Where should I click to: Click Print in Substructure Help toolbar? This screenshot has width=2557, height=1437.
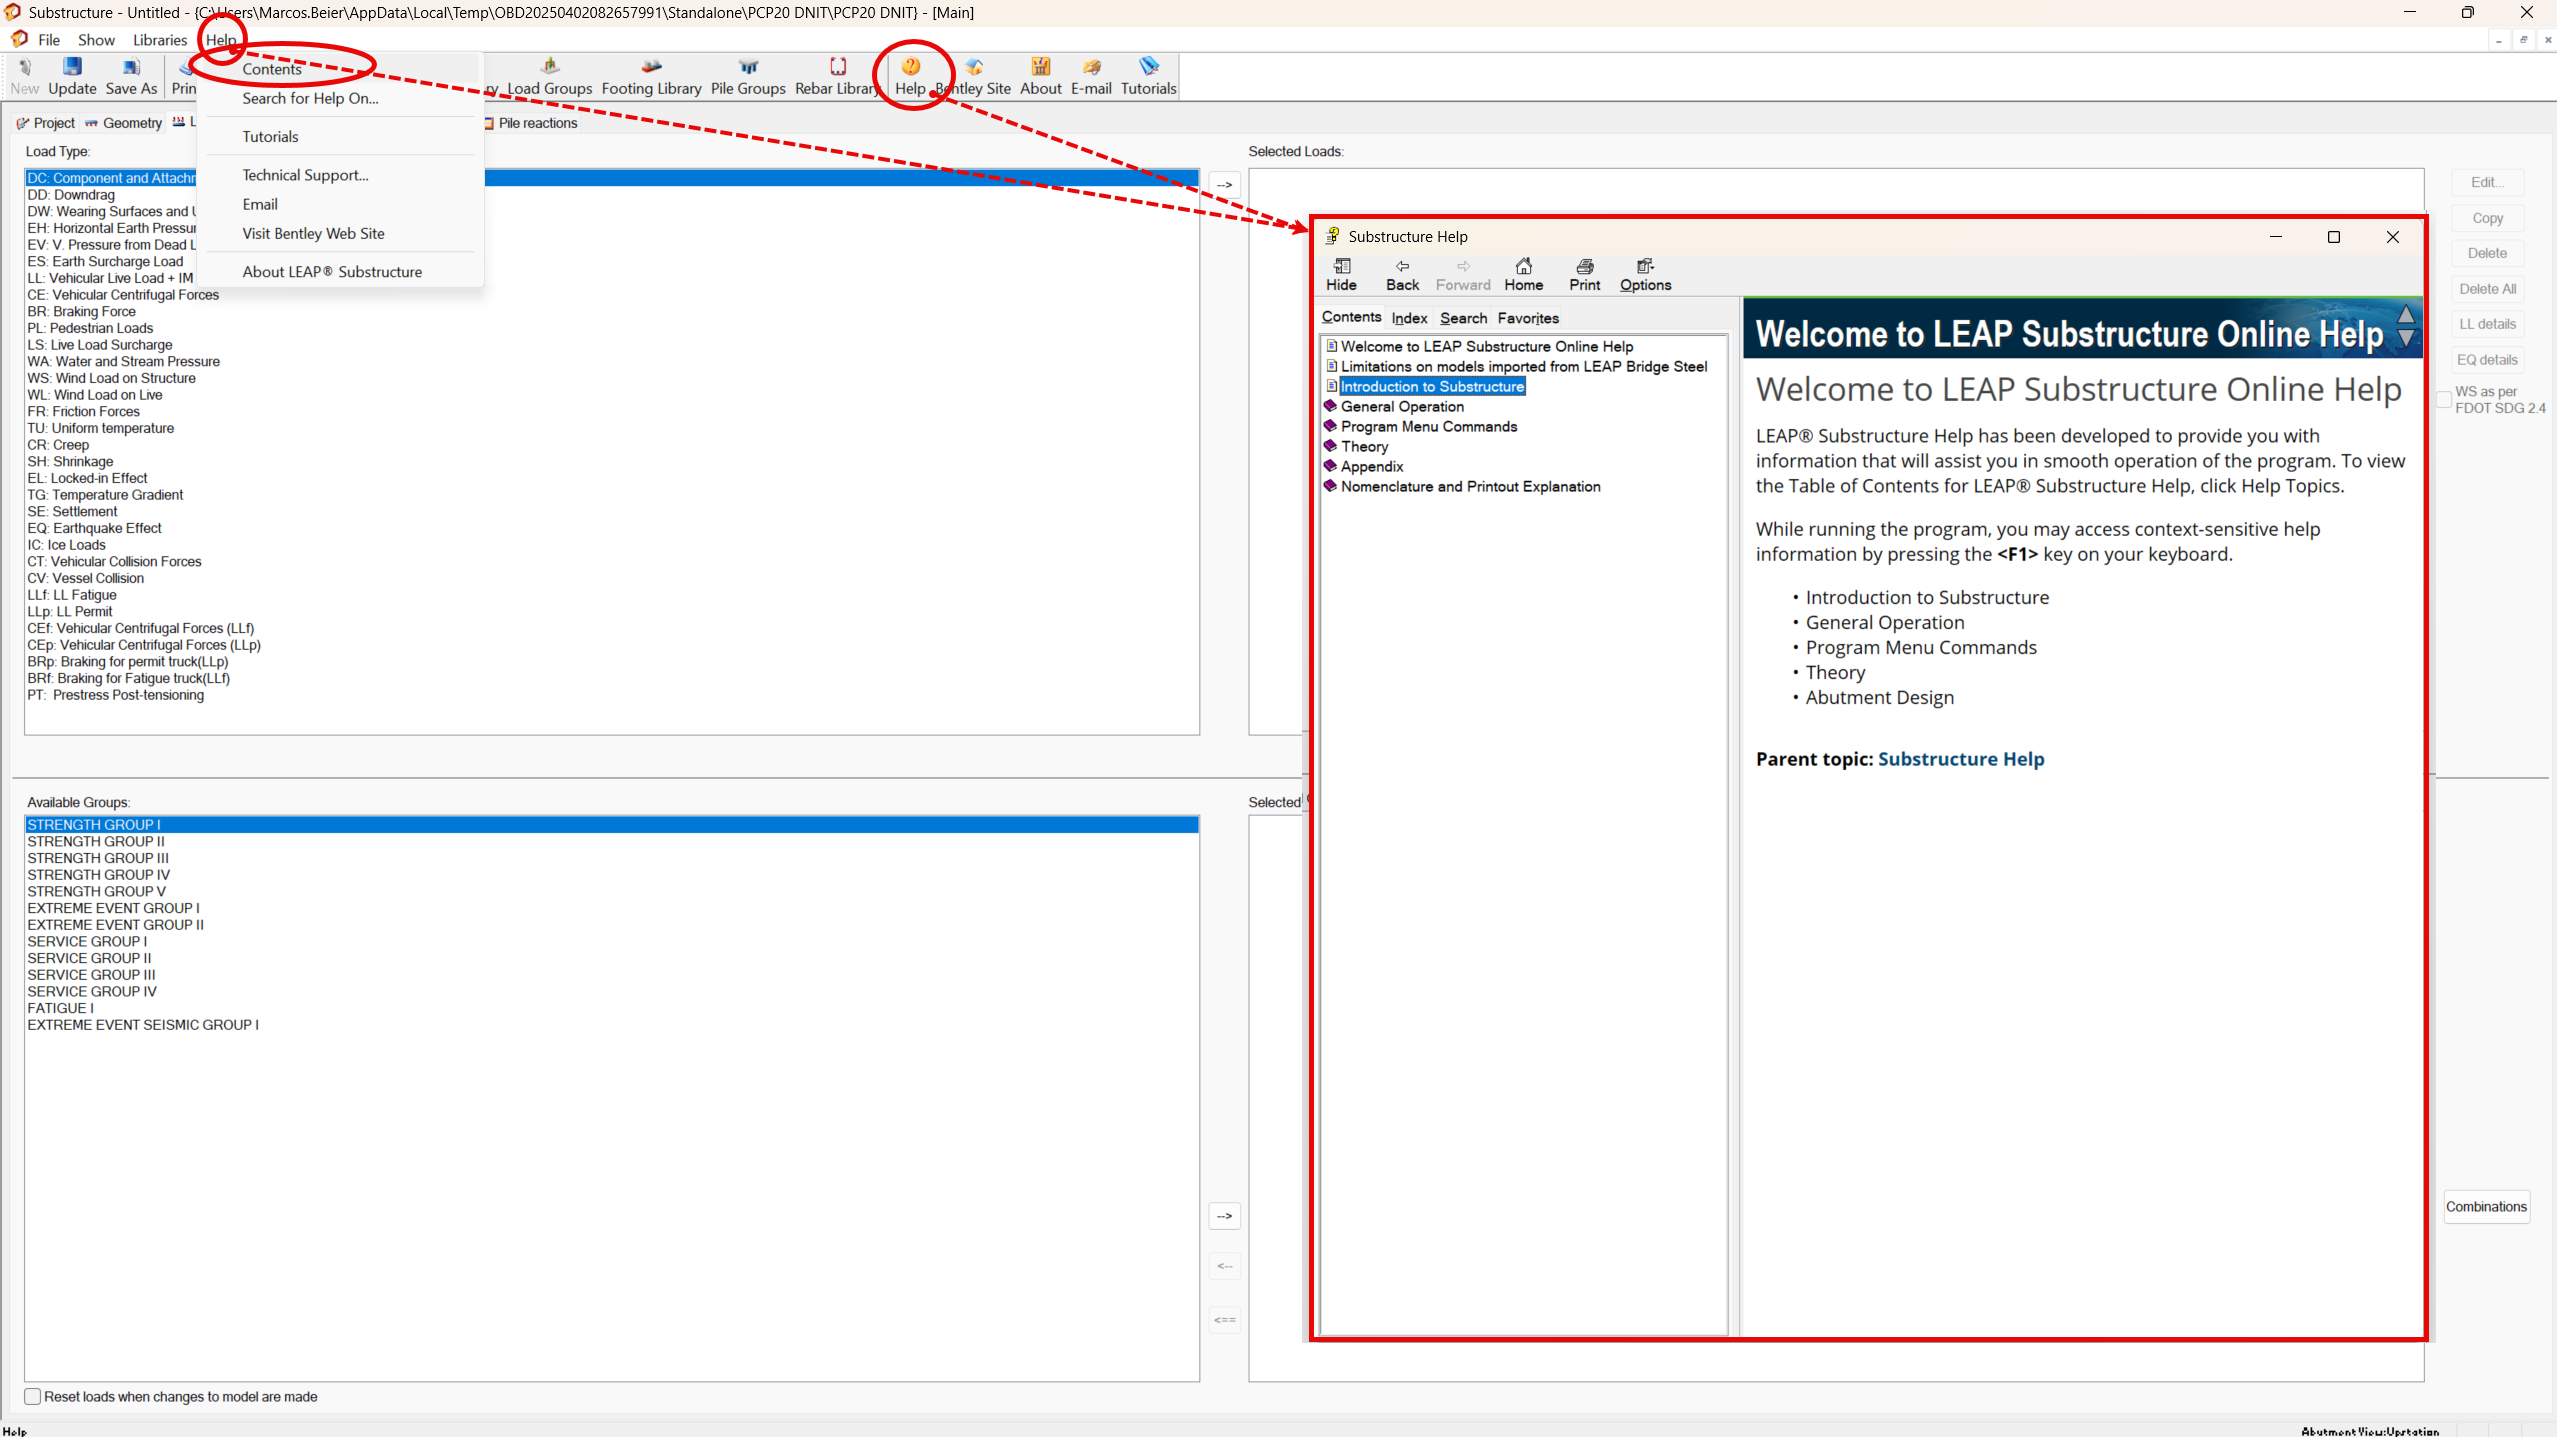[x=1584, y=274]
